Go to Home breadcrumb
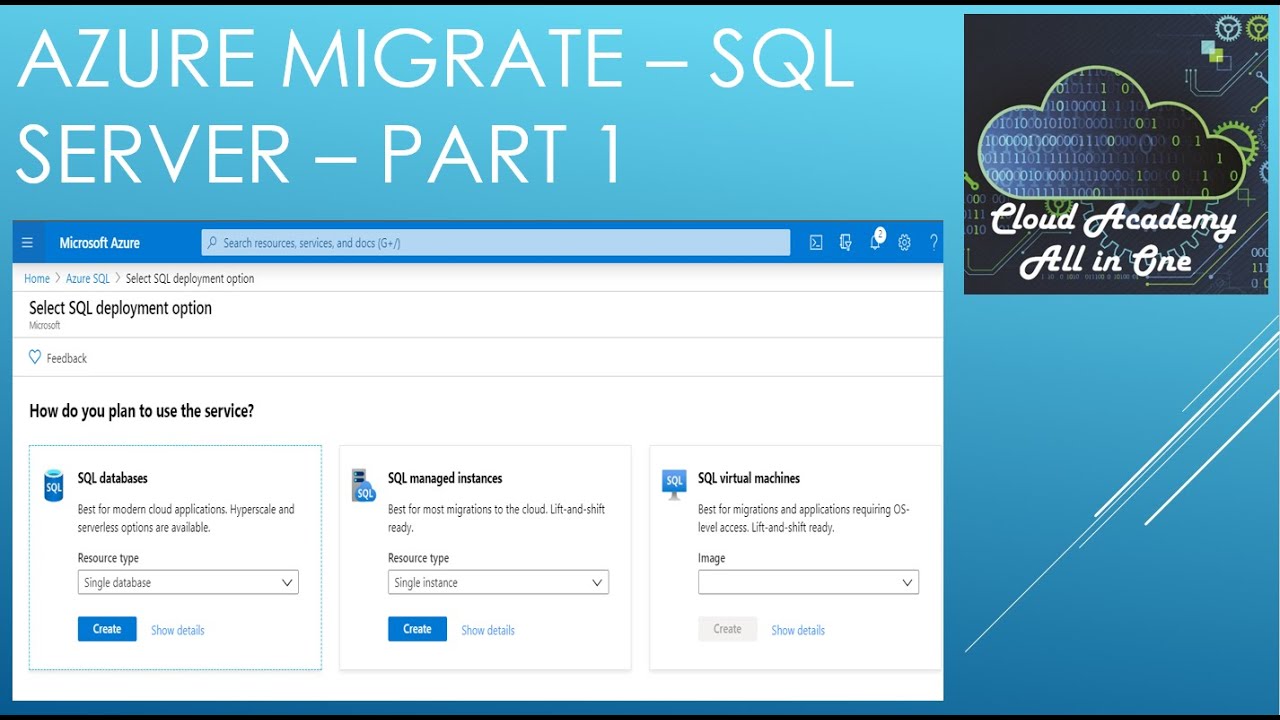Screen dimensions: 1280x720 click(x=37, y=279)
